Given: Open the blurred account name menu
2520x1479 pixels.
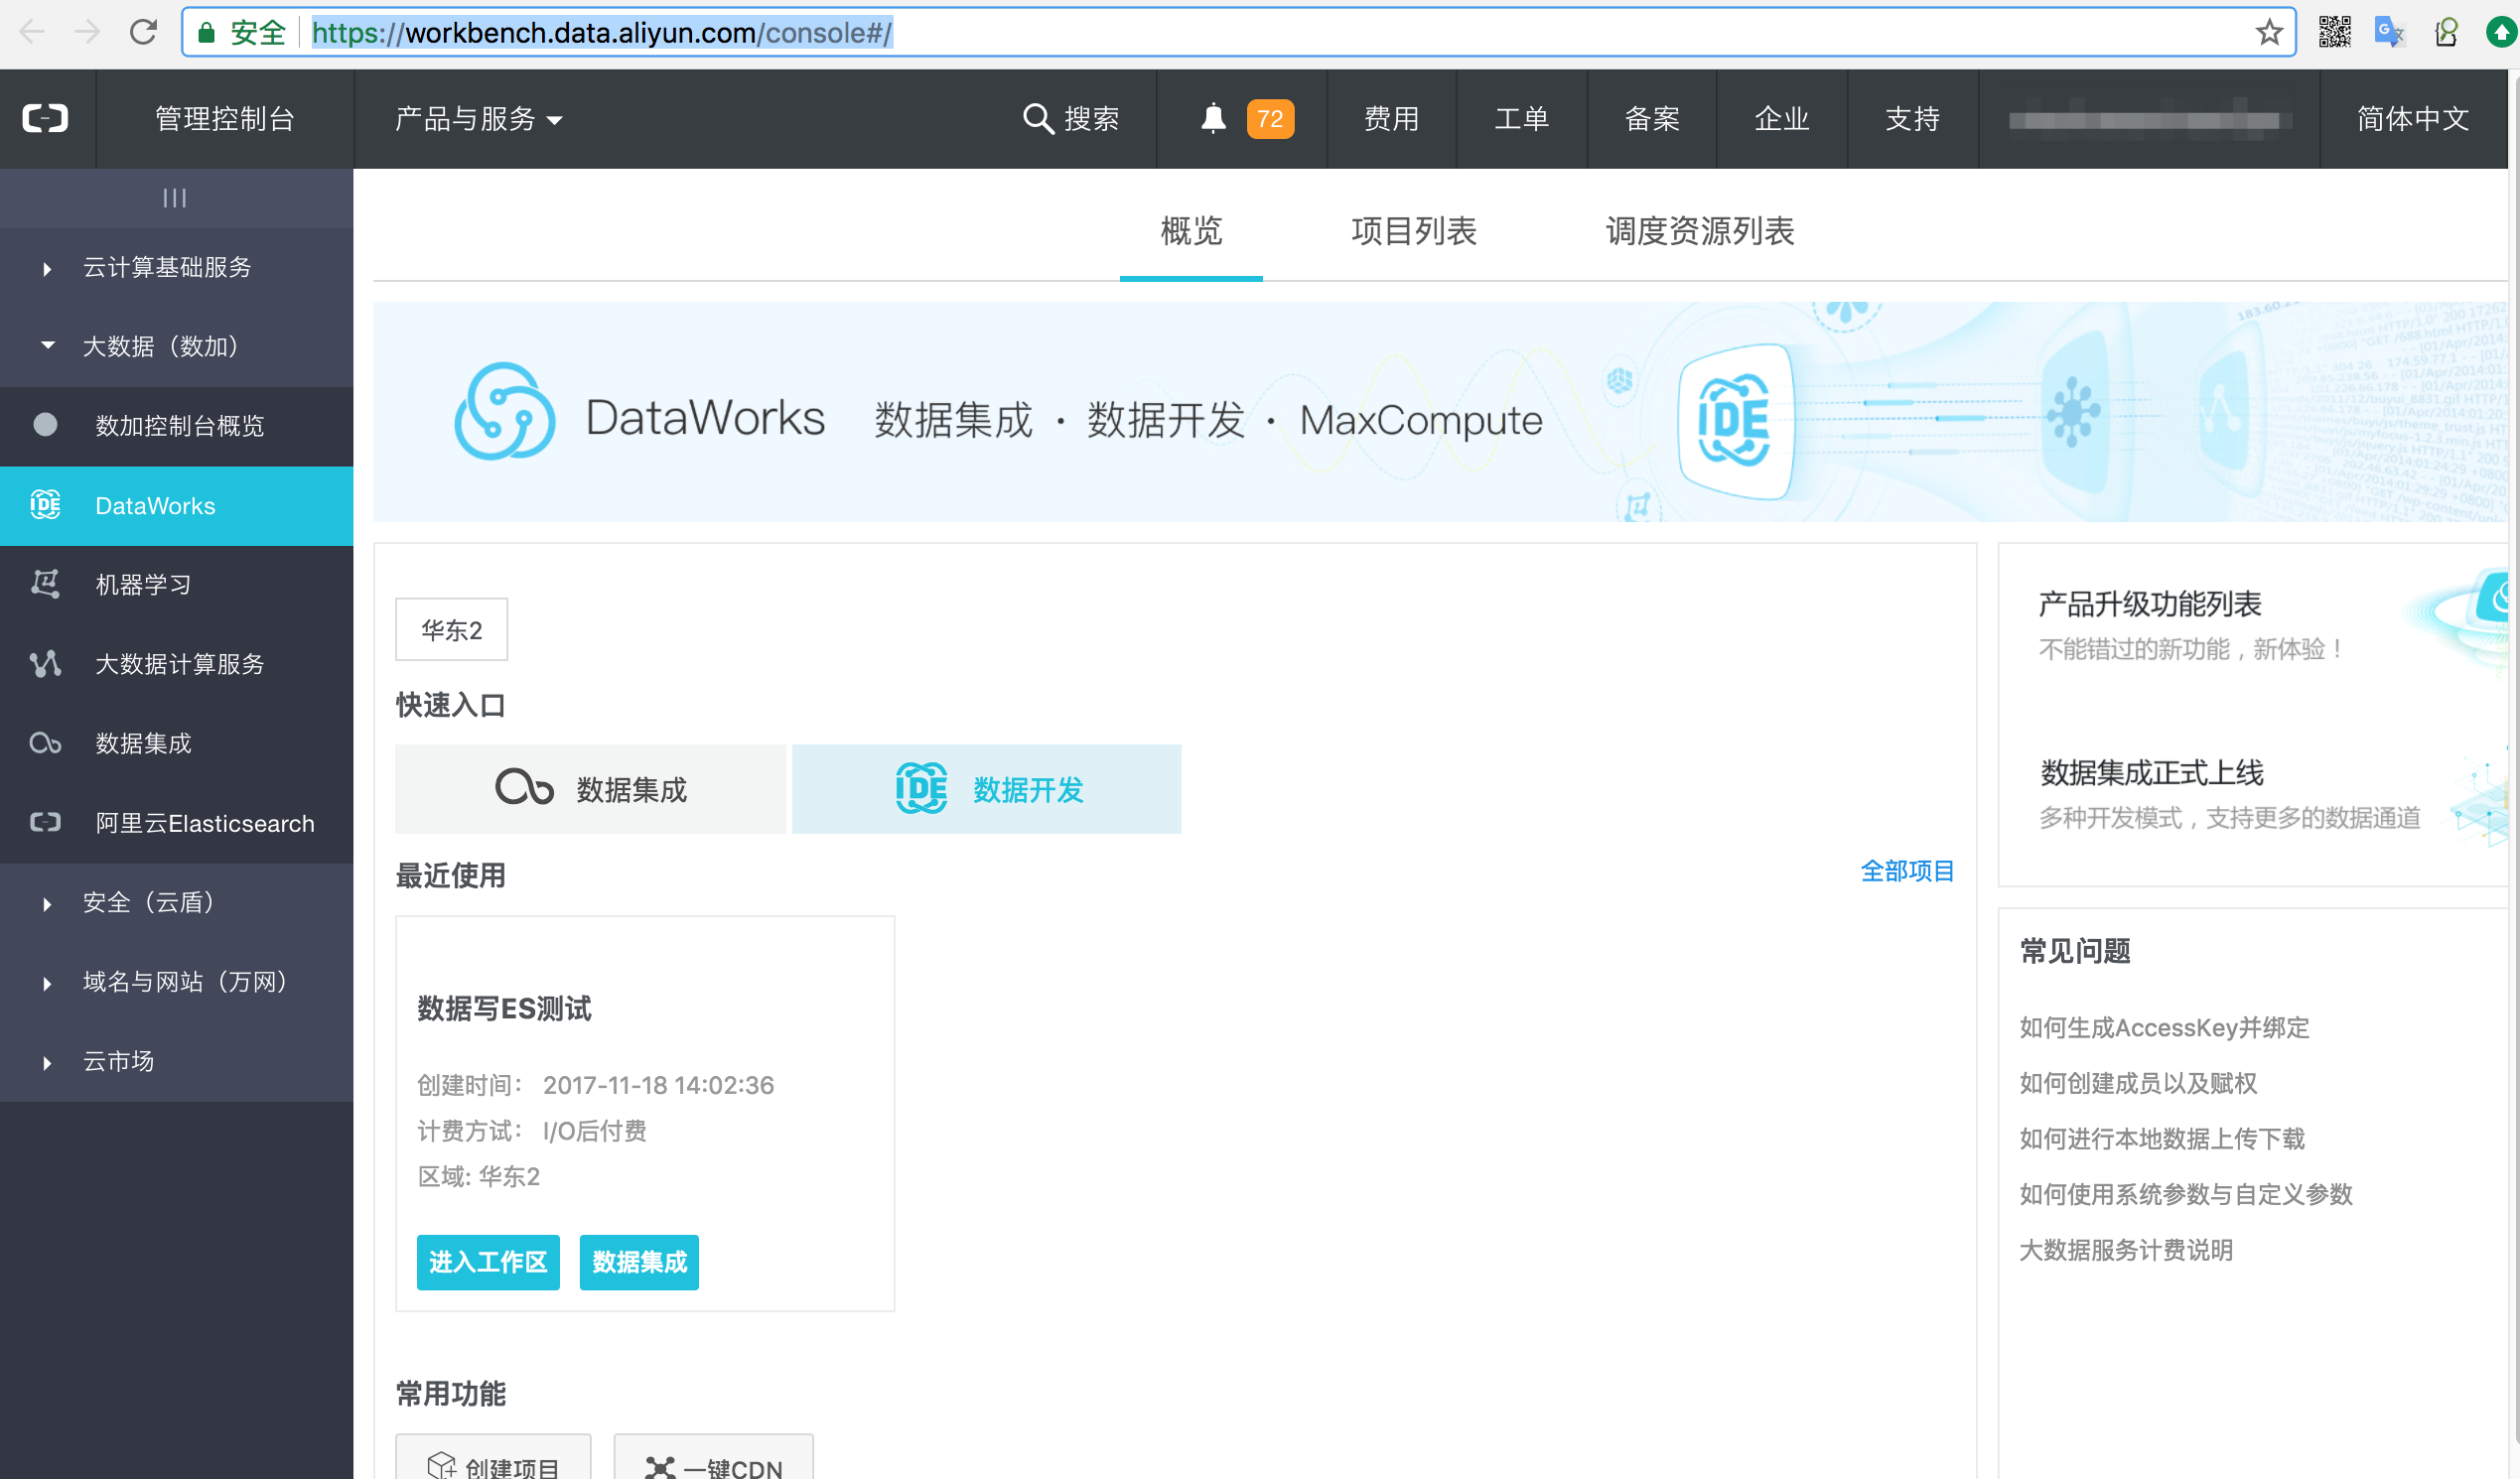Looking at the screenshot, I should click(2149, 119).
